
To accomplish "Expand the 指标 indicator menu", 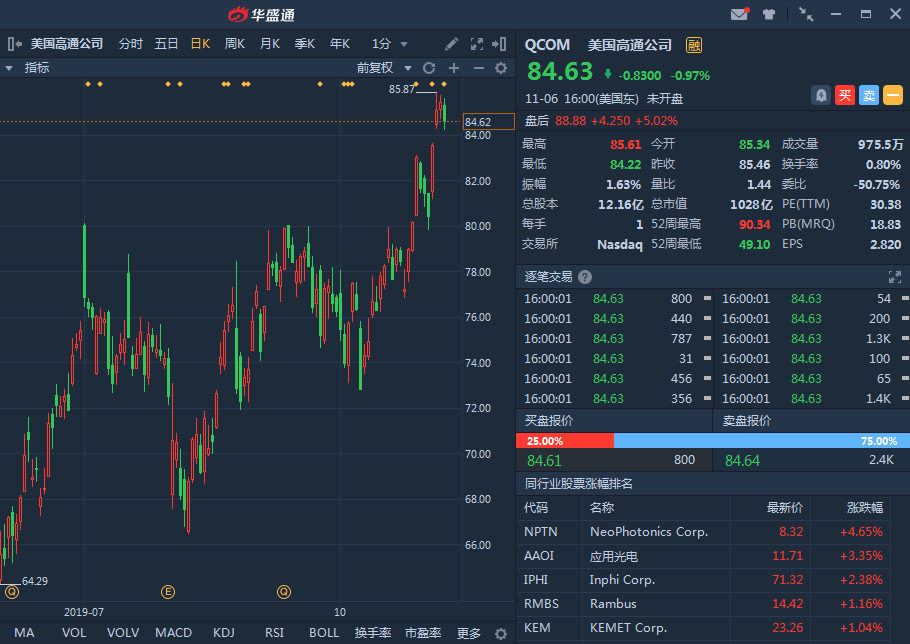I will [28, 68].
